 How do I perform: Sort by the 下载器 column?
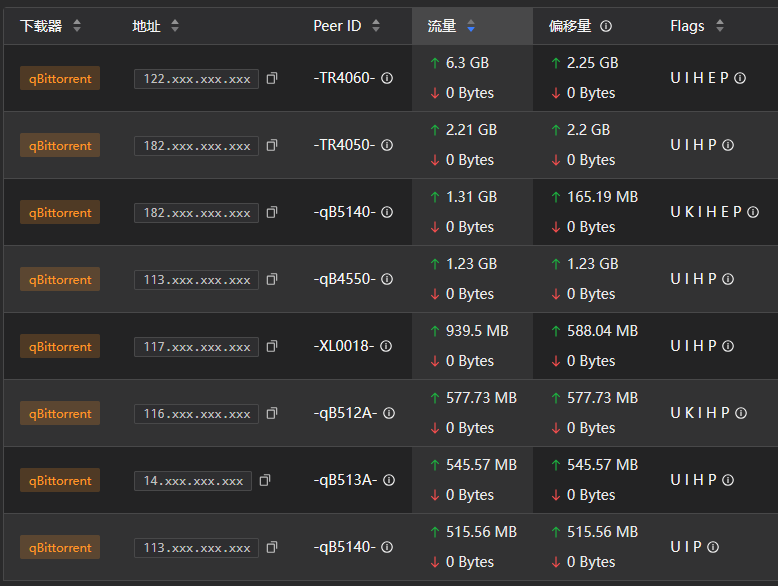pyautogui.click(x=76, y=26)
